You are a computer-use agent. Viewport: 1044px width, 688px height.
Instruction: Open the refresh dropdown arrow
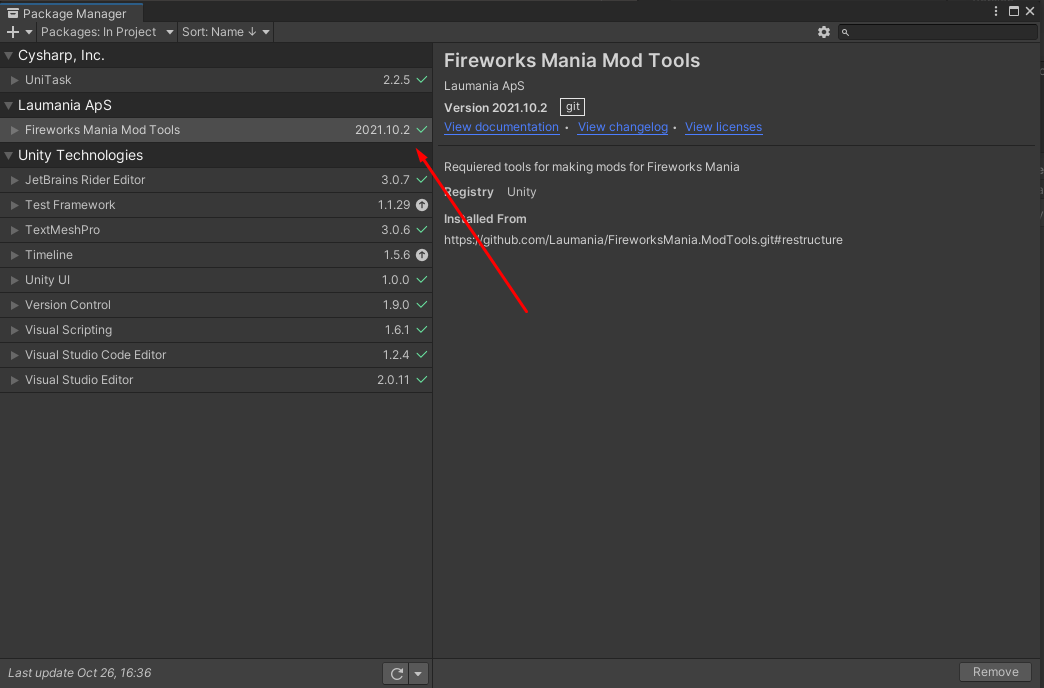(x=418, y=673)
